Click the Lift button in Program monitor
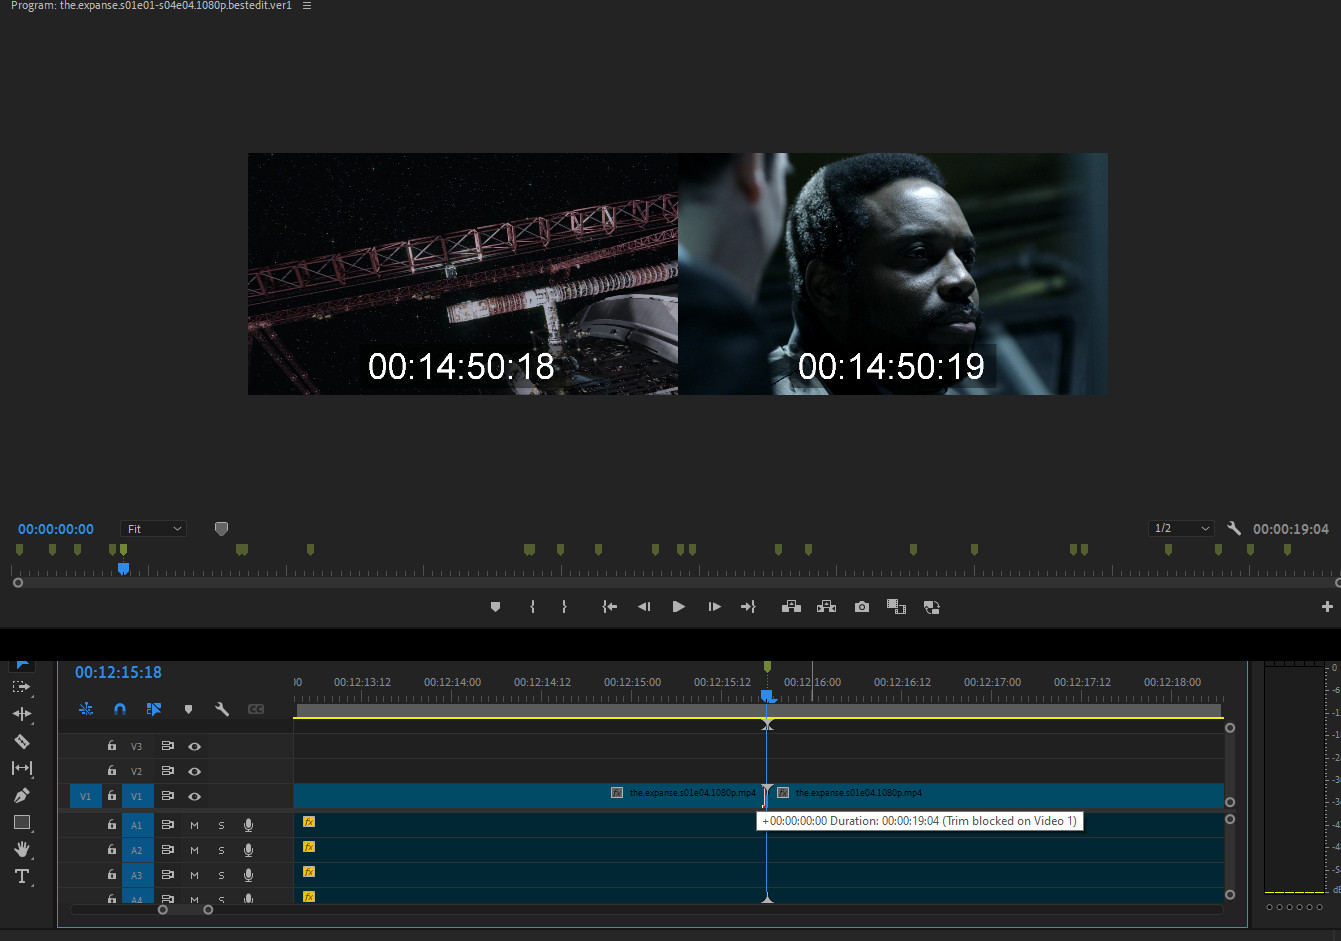 point(791,607)
